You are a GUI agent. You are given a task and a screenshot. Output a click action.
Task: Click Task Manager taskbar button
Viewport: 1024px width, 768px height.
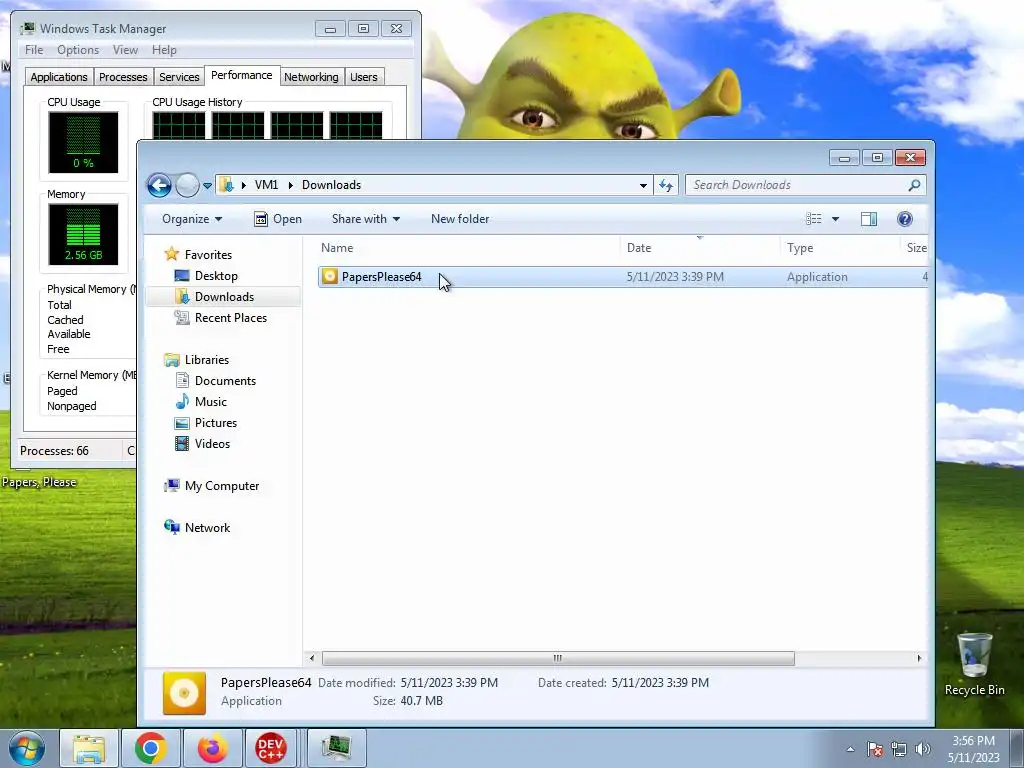tap(336, 748)
